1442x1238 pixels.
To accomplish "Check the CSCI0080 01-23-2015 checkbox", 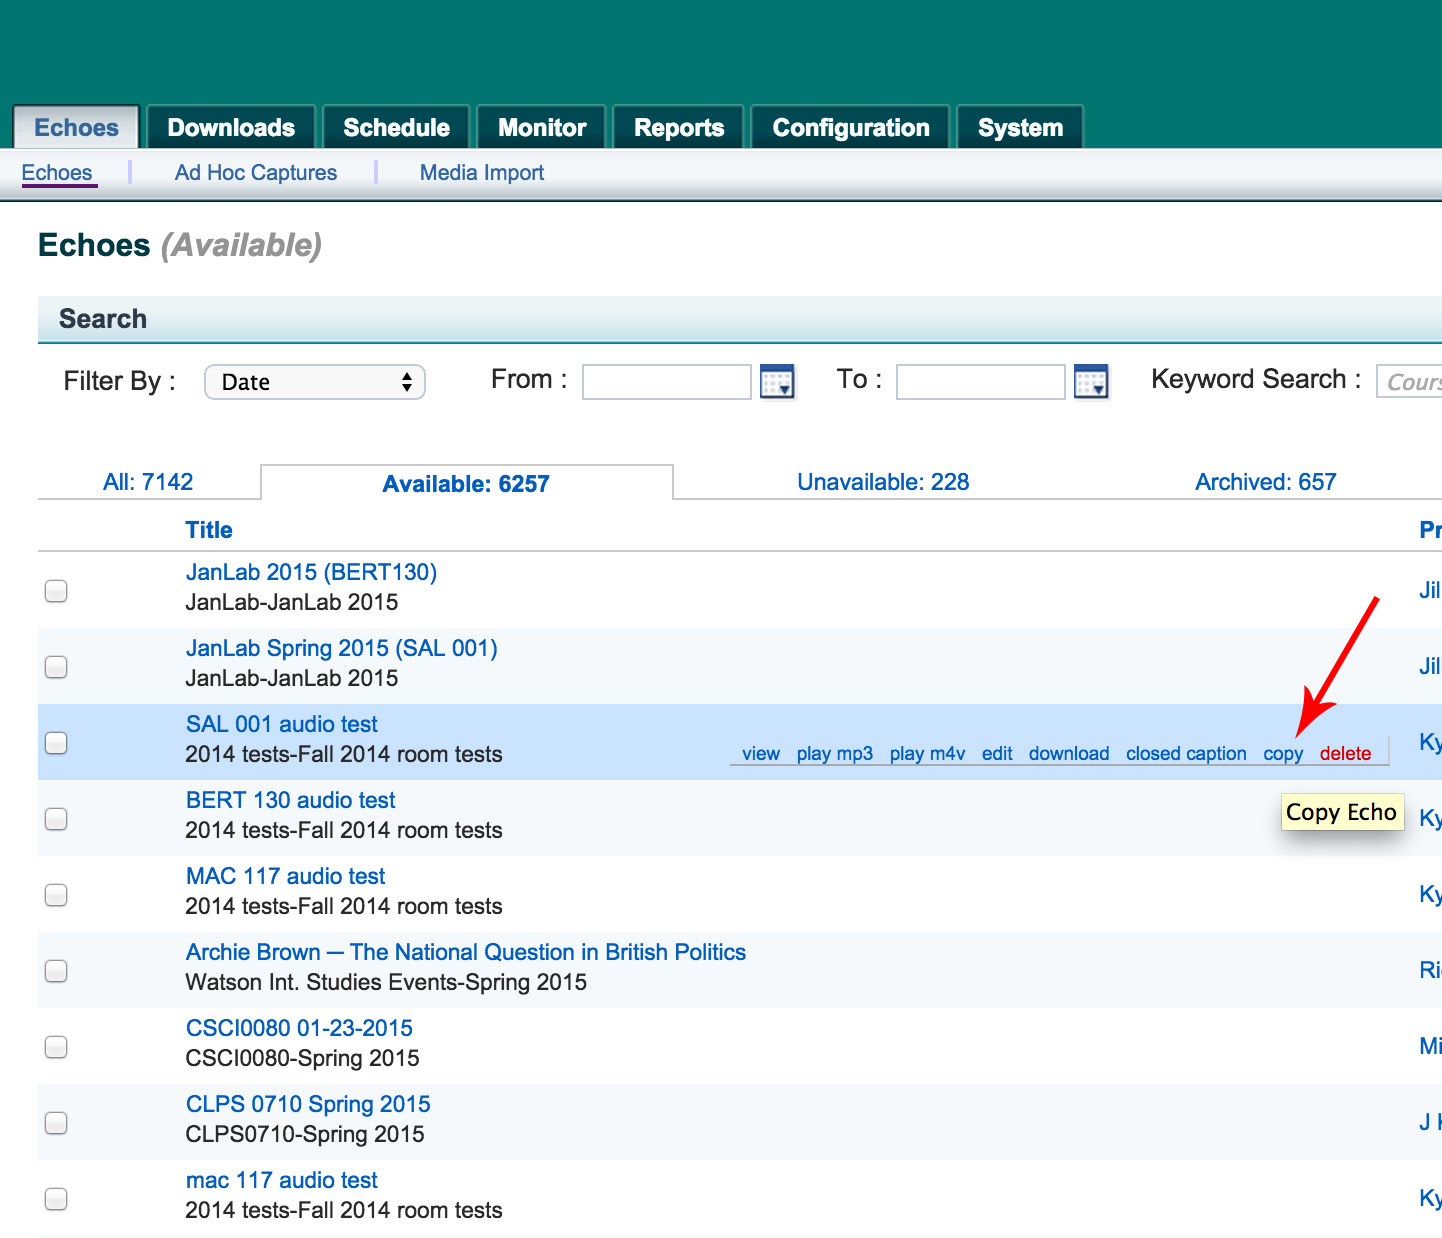I will pyautogui.click(x=56, y=1047).
